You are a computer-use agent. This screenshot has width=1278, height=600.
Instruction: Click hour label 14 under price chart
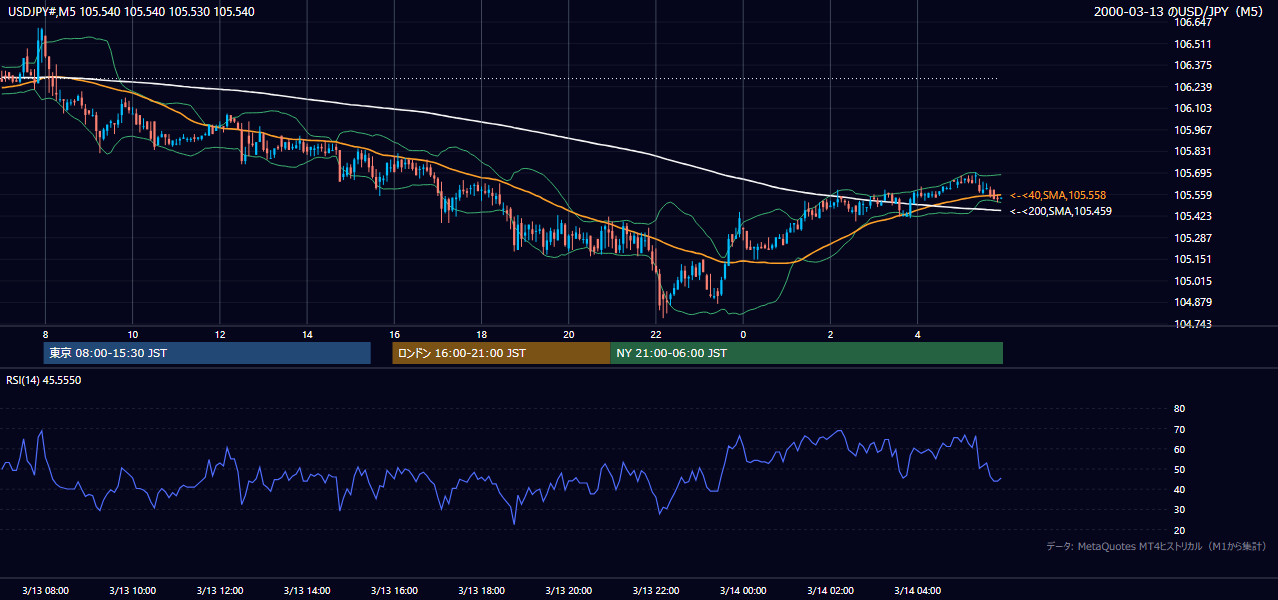point(307,334)
